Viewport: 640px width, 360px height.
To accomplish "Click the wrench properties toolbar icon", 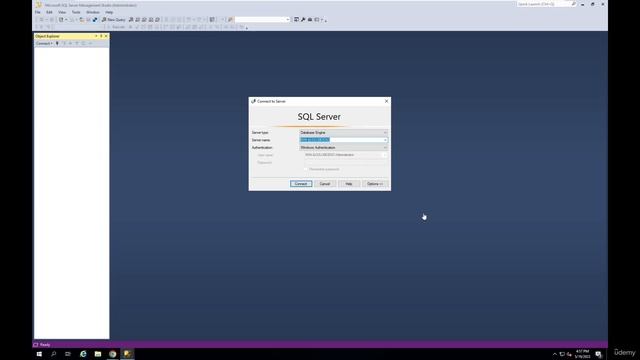I will coord(303,20).
